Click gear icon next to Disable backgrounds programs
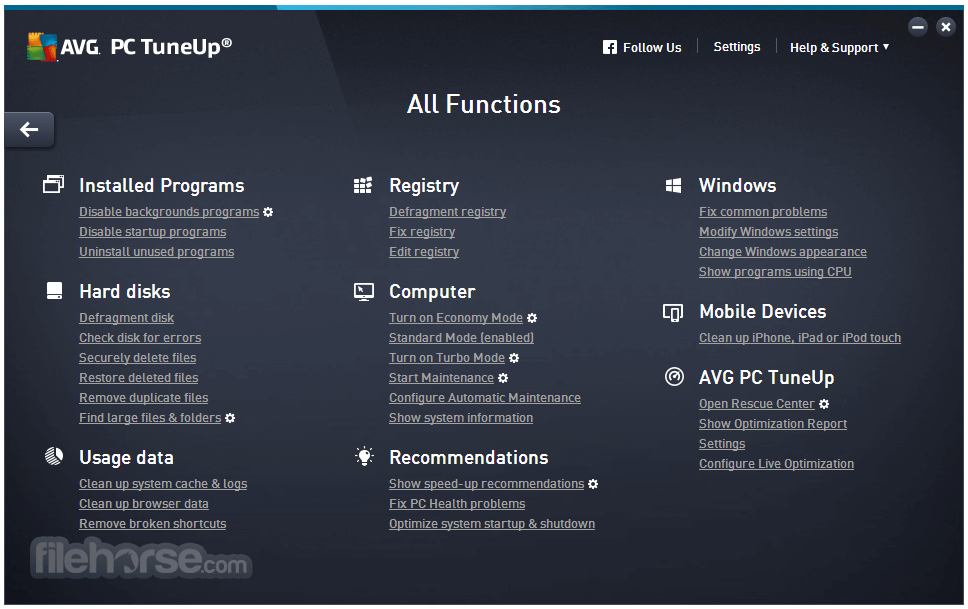Viewport: 968px width, 609px height. point(268,212)
